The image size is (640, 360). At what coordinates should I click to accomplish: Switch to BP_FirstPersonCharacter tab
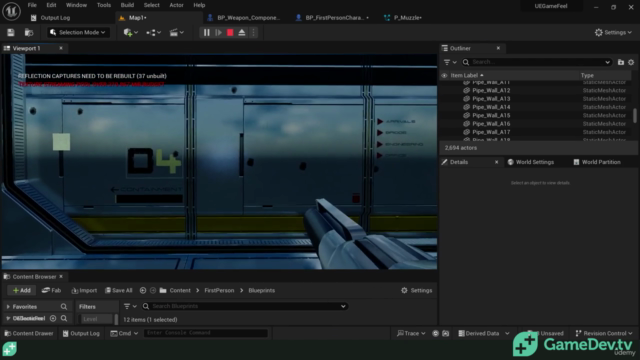[334, 18]
